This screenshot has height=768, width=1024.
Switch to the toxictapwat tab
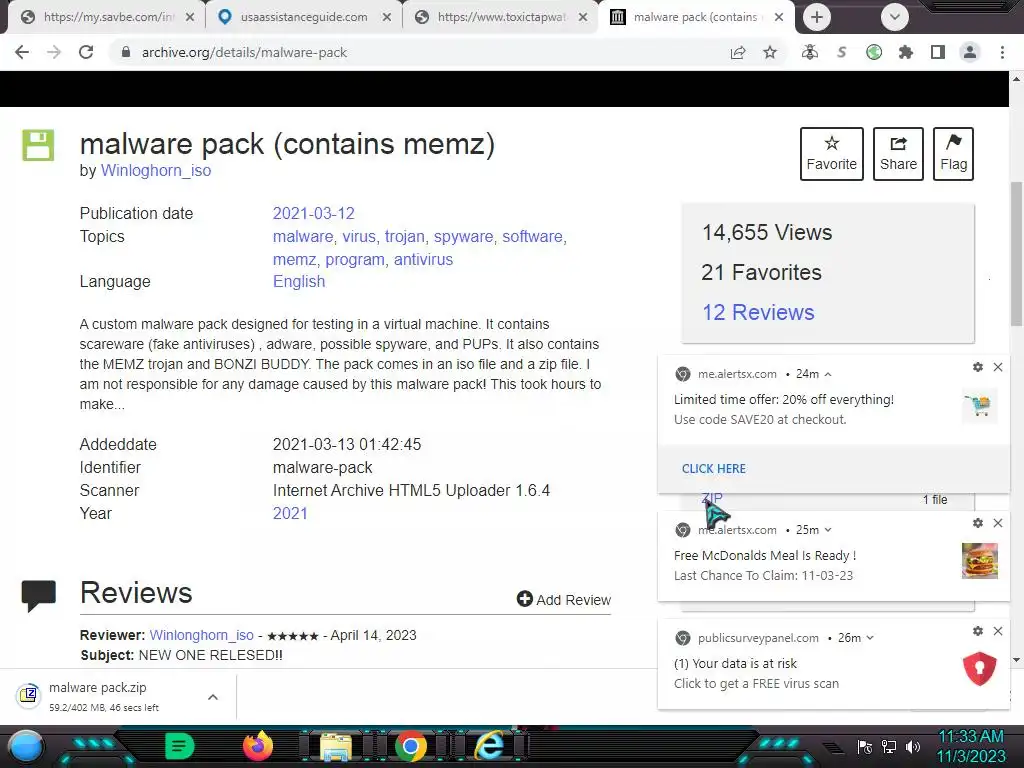click(x=501, y=17)
